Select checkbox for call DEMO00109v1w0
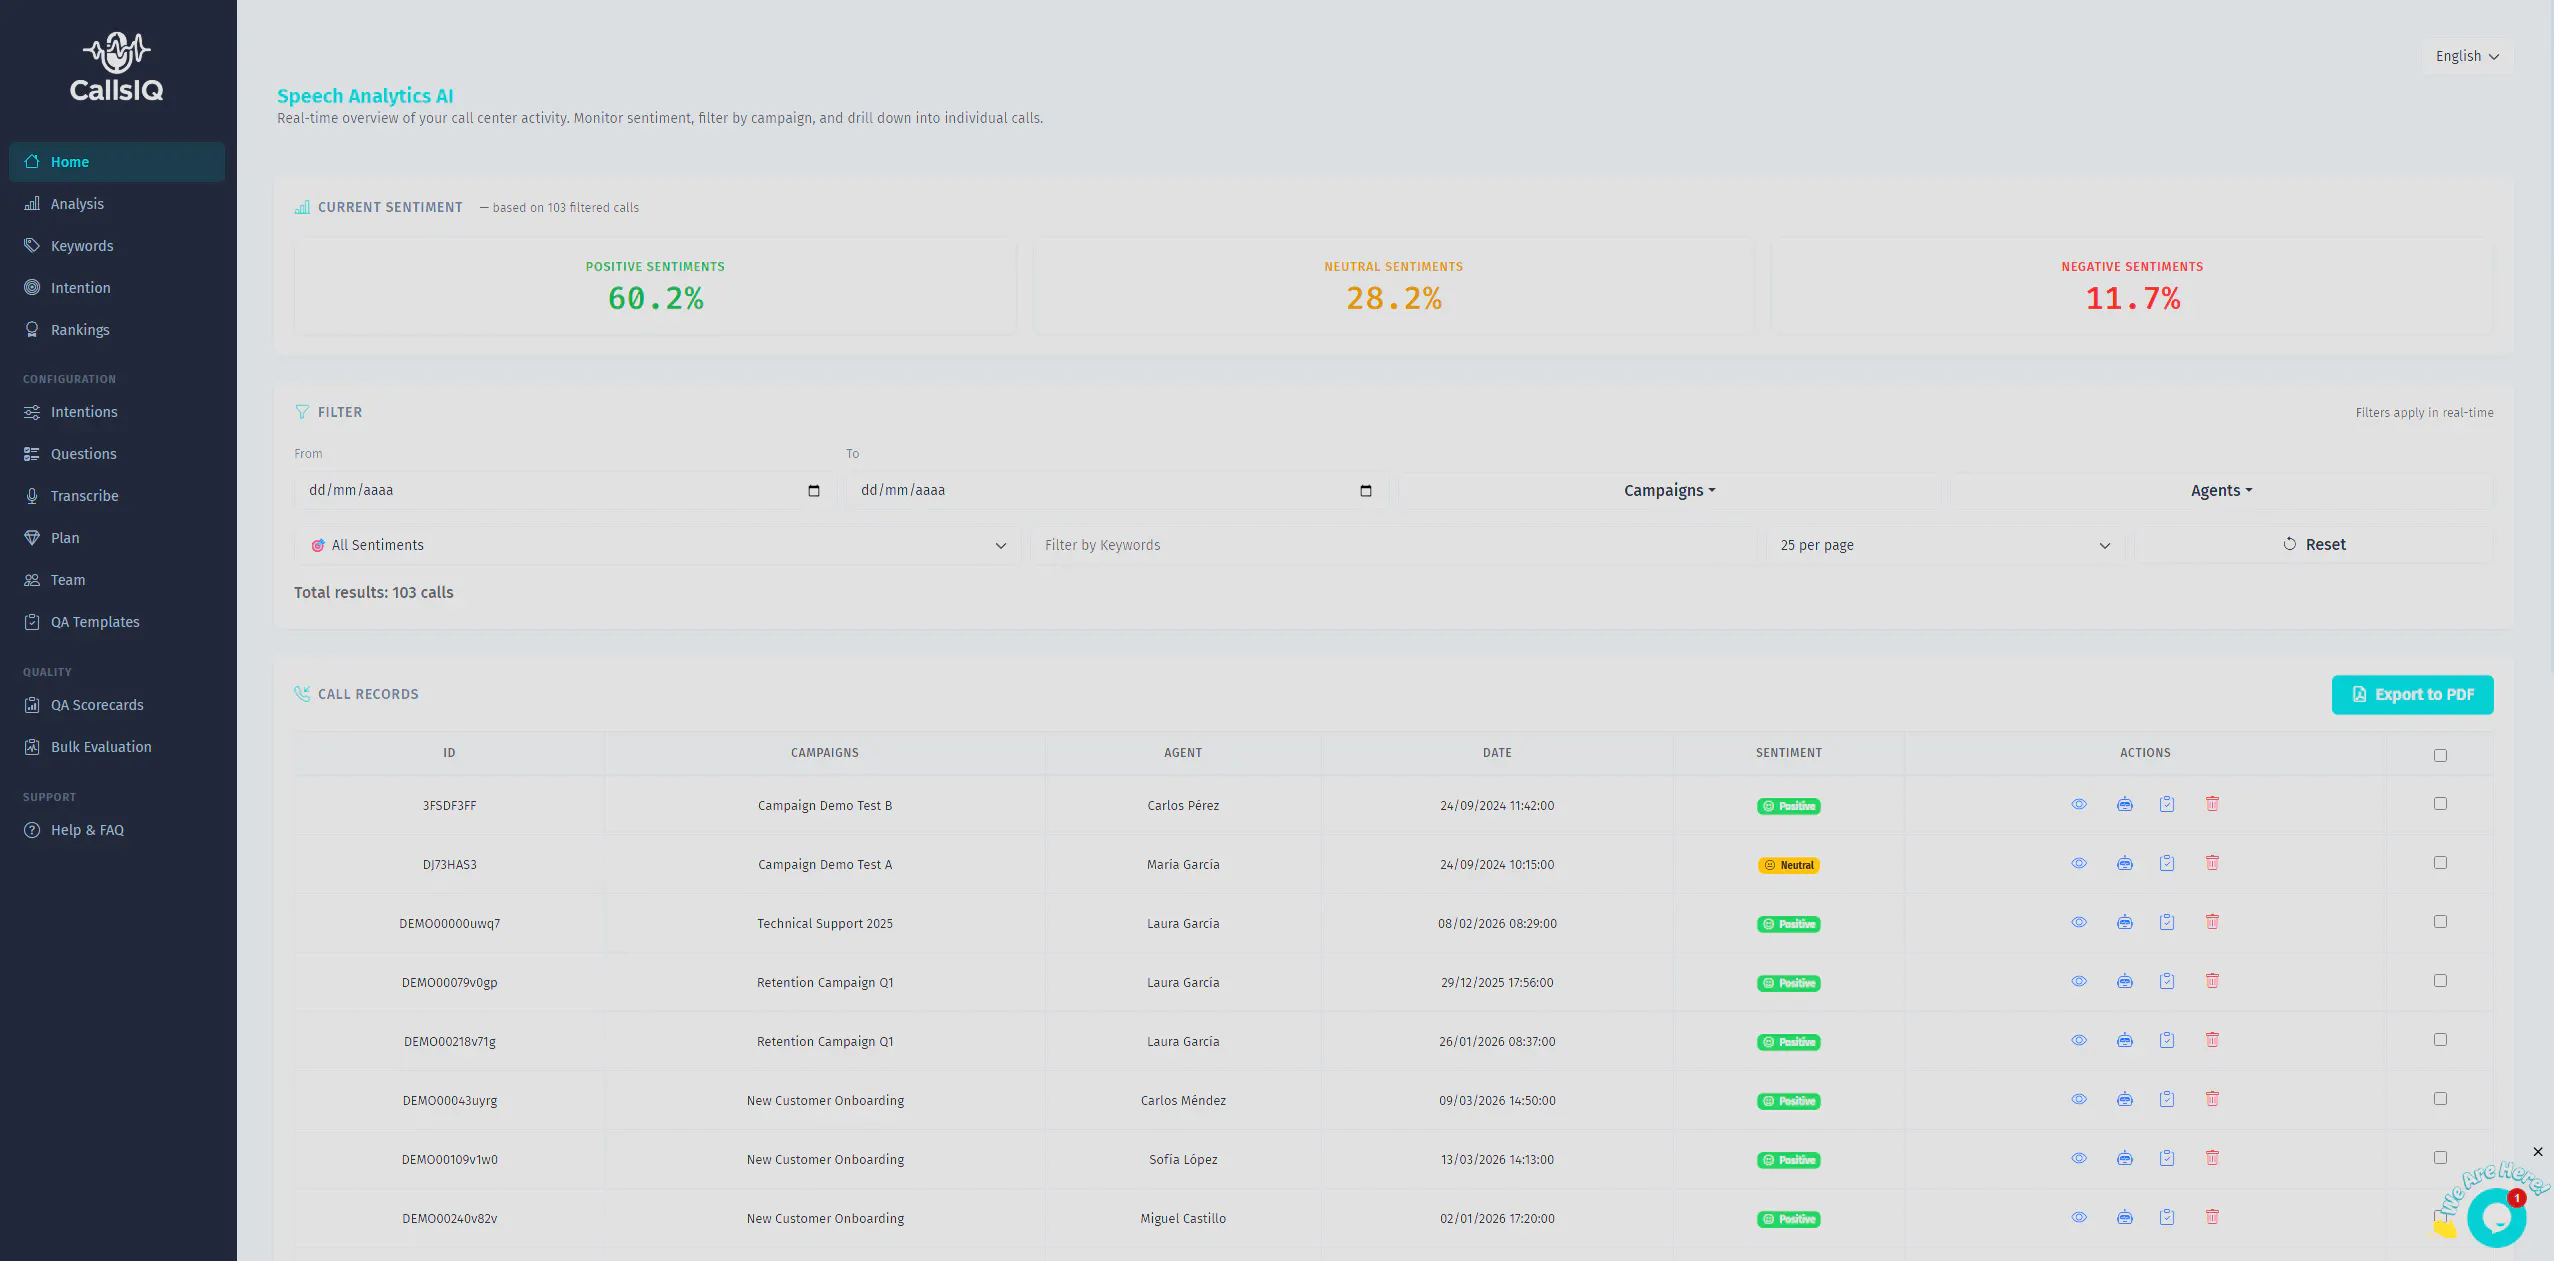2554x1261 pixels. pos(2440,1158)
